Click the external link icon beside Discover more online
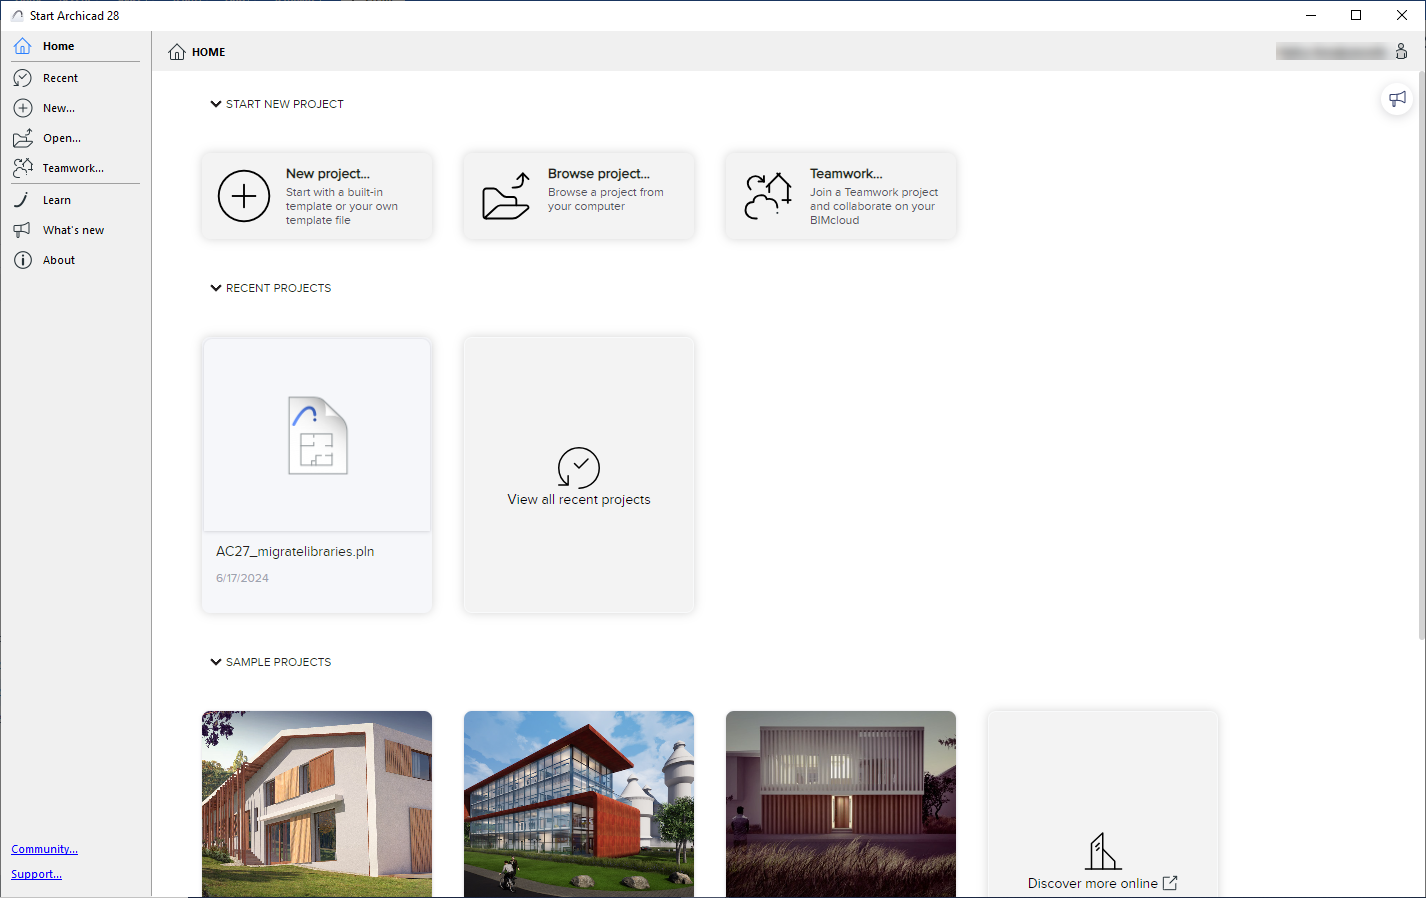The height and width of the screenshot is (898, 1426). pos(1170,883)
